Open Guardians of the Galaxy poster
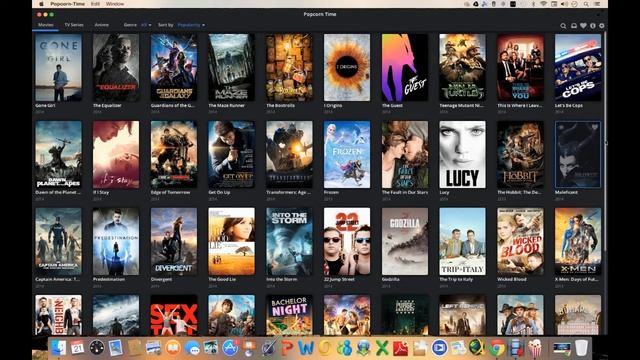 point(174,67)
